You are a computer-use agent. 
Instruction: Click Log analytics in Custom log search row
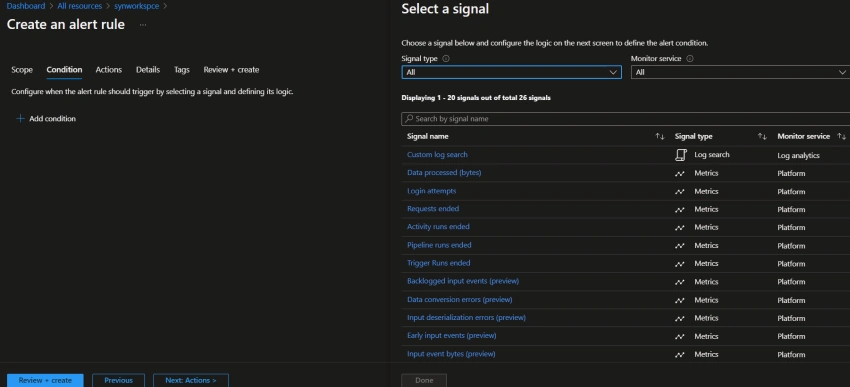(798, 156)
